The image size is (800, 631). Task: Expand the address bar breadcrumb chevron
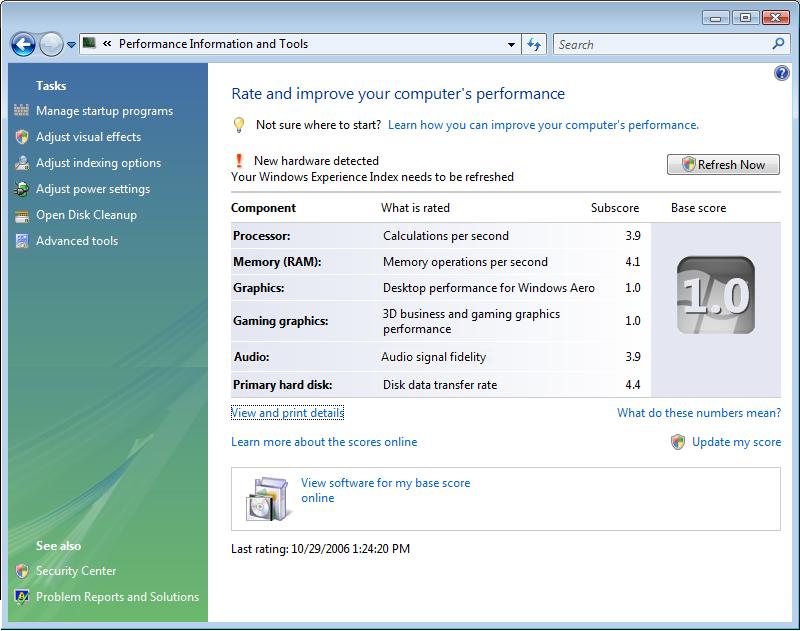coord(107,44)
